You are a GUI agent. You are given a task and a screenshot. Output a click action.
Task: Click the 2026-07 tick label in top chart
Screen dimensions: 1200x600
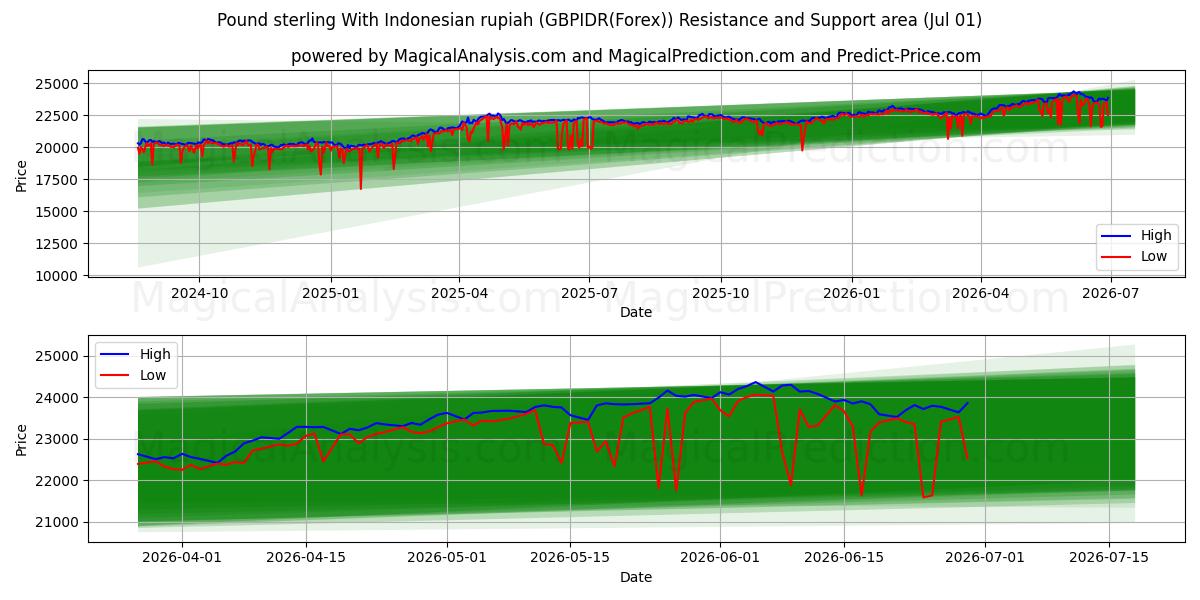pos(1110,292)
